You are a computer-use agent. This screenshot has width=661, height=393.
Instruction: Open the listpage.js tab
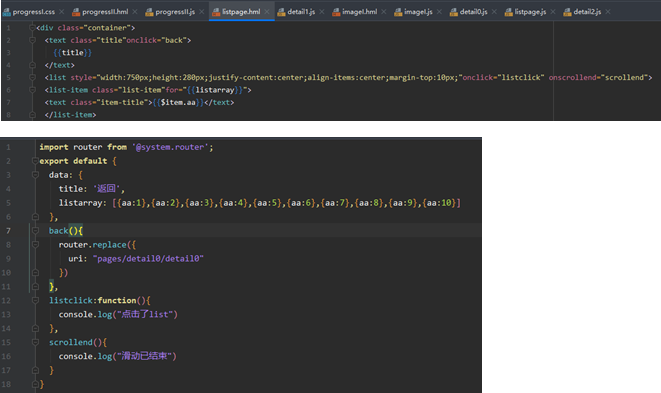530,12
